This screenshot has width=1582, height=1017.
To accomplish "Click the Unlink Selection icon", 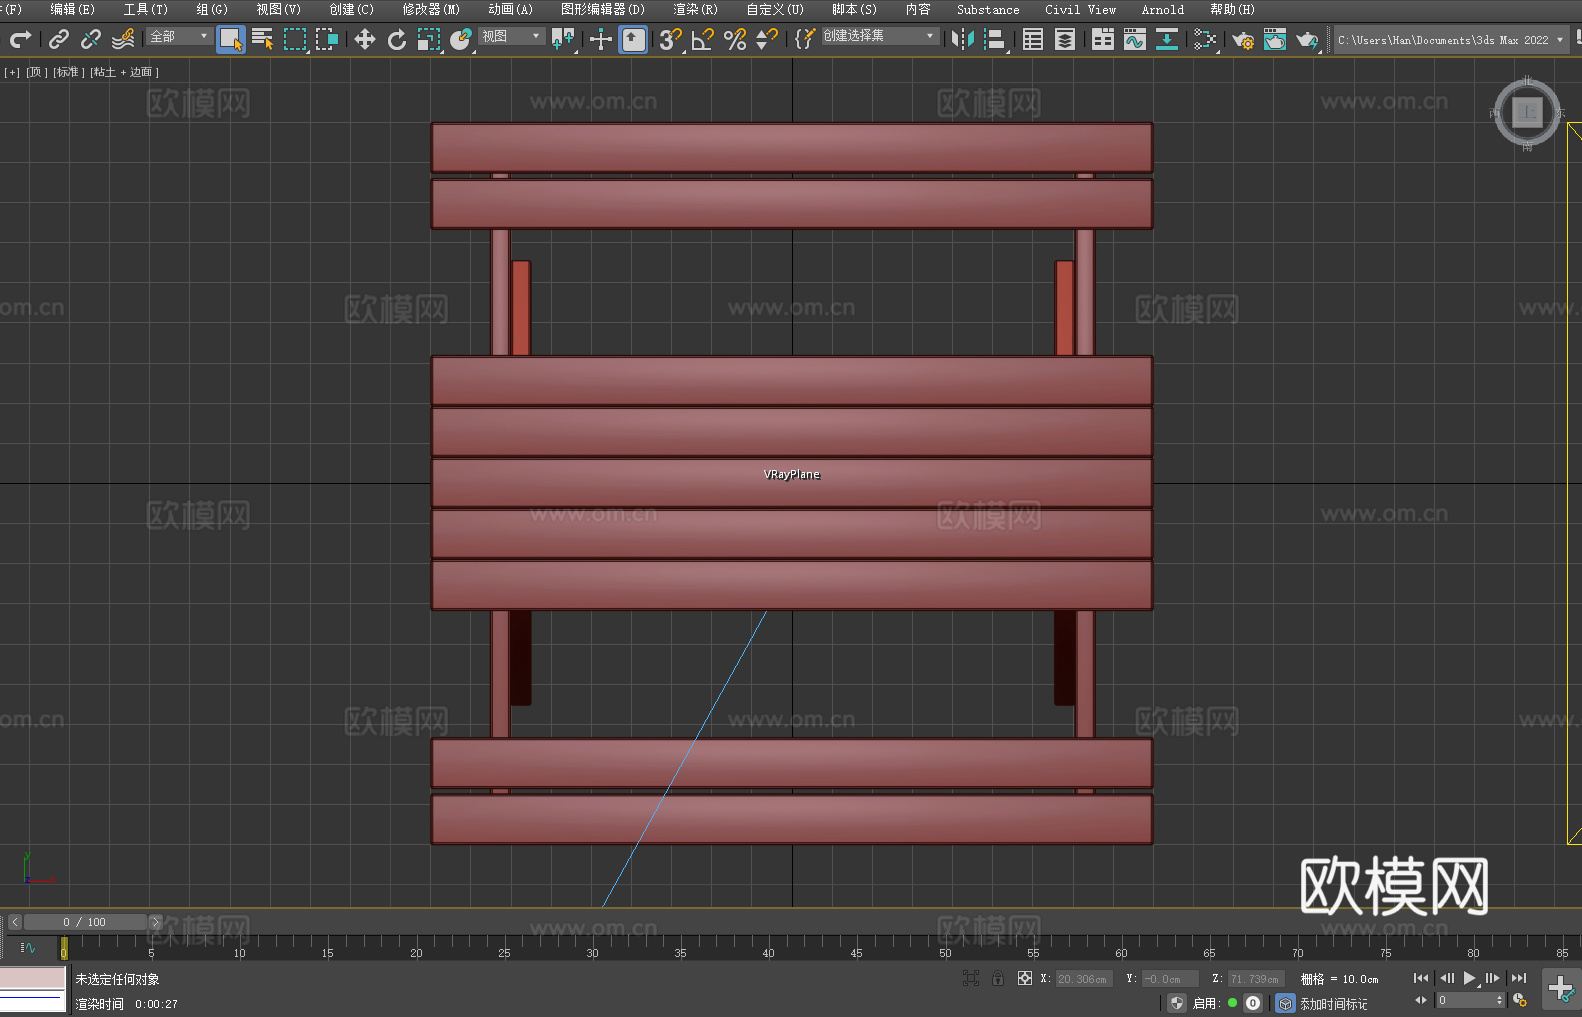I will (x=91, y=39).
